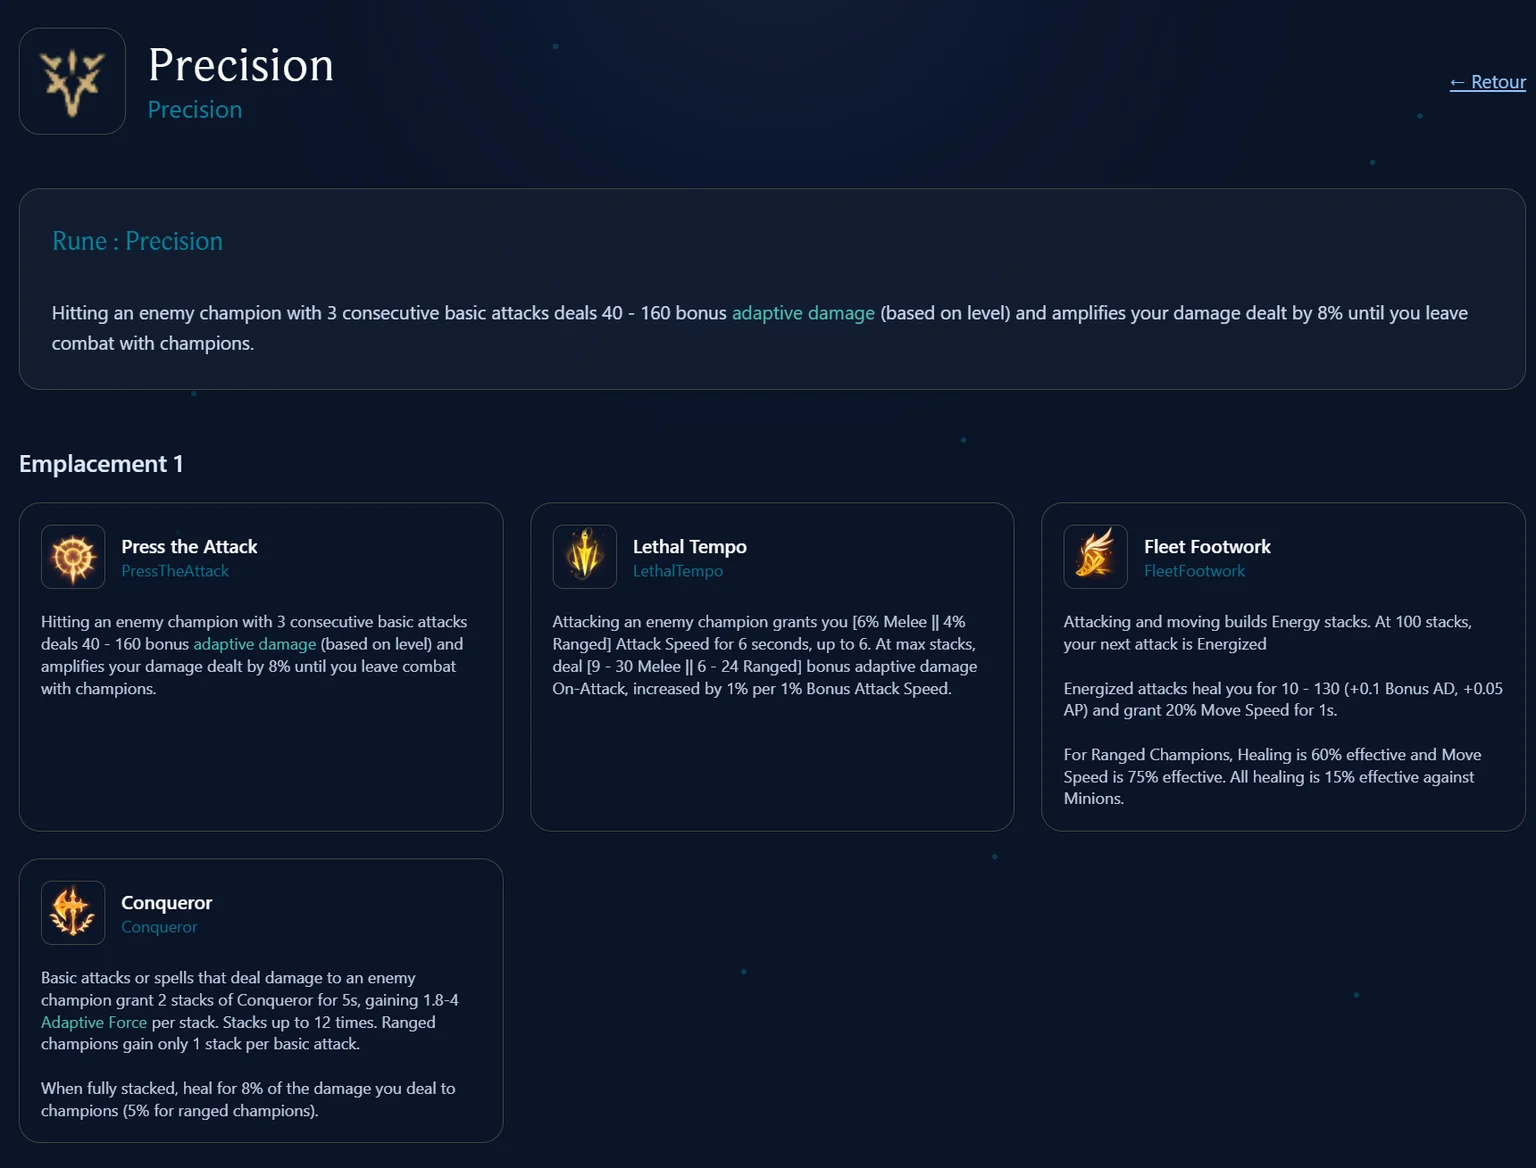Open the Adaptive Force link in Conqueror card
1536x1168 pixels.
coord(94,1022)
